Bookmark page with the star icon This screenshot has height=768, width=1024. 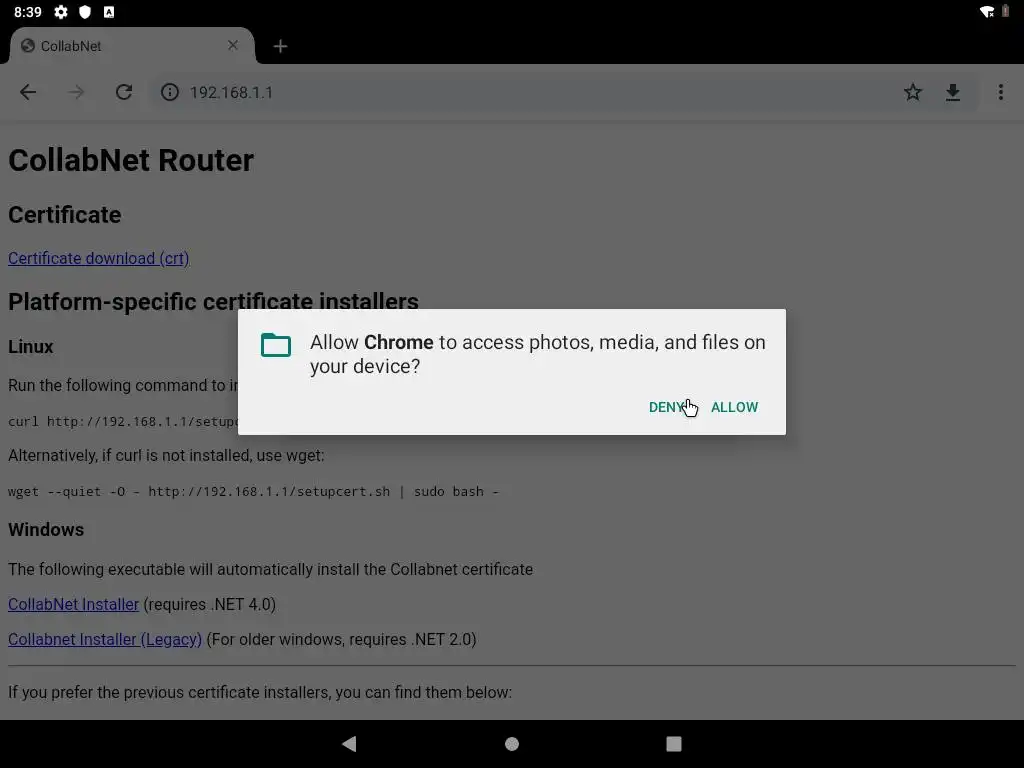click(x=912, y=92)
